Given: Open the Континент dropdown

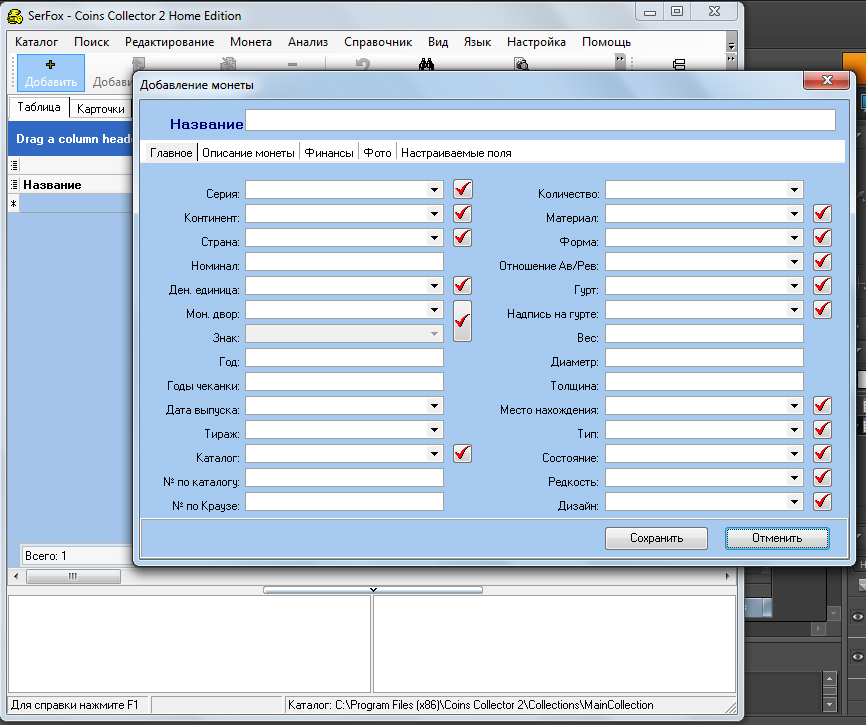Looking at the screenshot, I should [x=435, y=214].
